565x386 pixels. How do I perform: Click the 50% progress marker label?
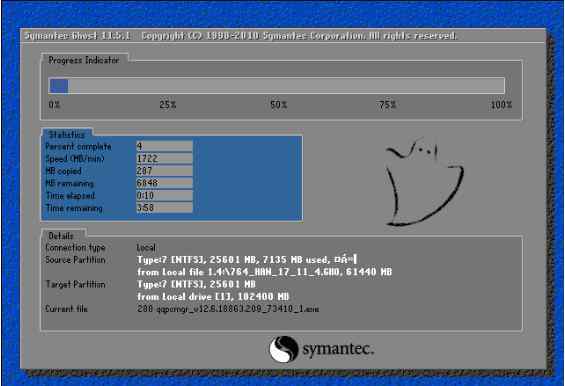tap(279, 105)
